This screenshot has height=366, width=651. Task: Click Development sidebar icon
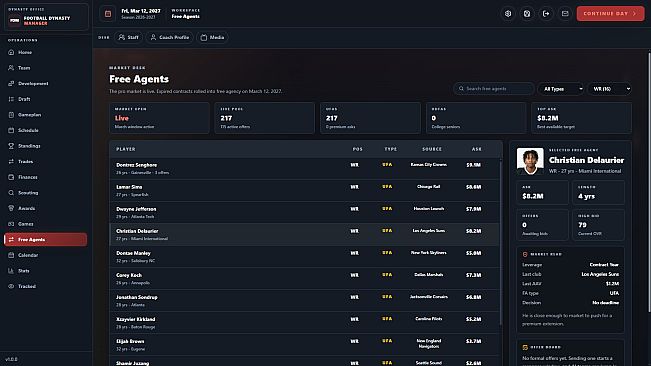(x=11, y=83)
